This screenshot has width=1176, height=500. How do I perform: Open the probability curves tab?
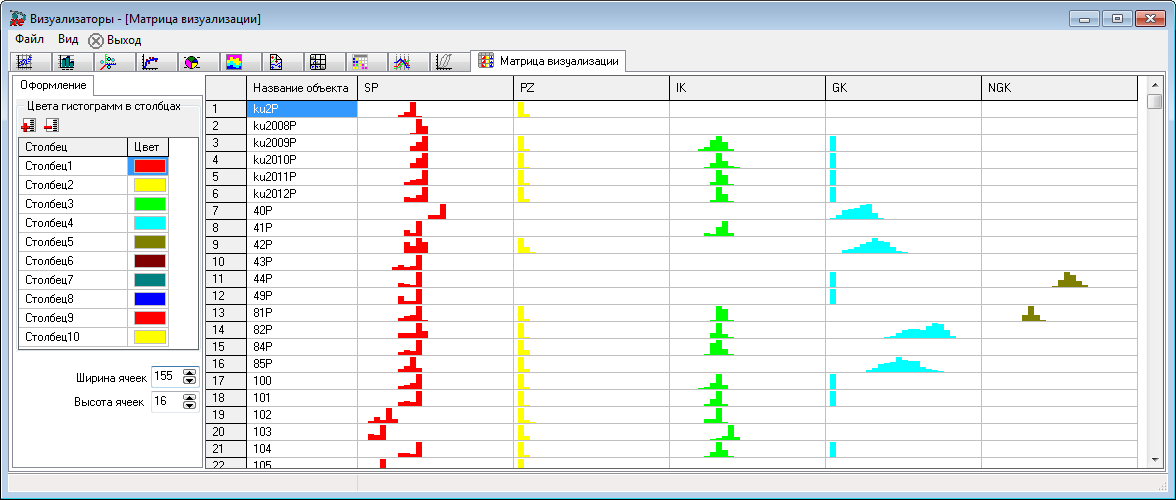pos(446,61)
